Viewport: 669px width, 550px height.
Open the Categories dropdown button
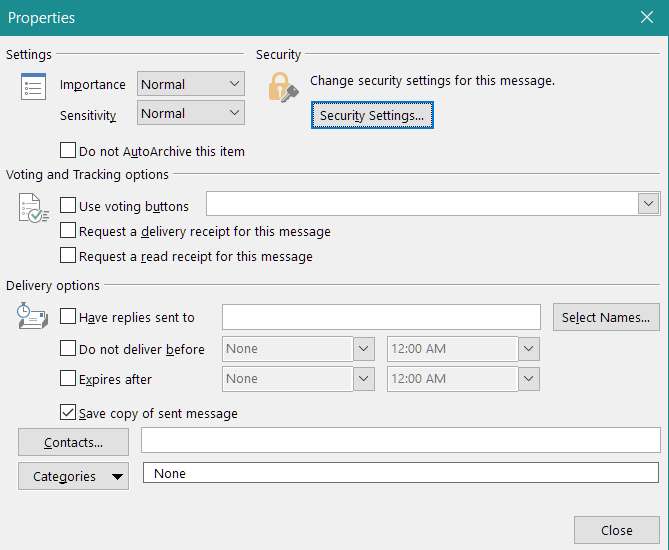tap(73, 476)
